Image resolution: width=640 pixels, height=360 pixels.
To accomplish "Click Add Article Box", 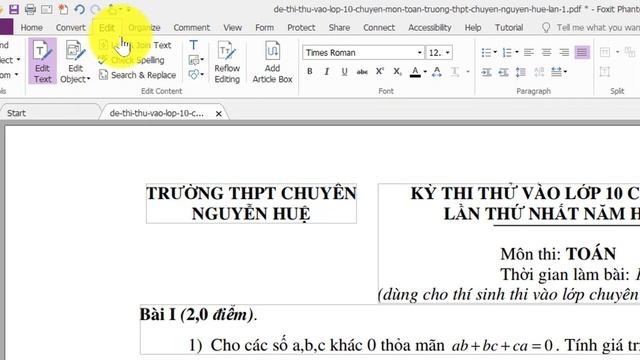I will [x=272, y=61].
